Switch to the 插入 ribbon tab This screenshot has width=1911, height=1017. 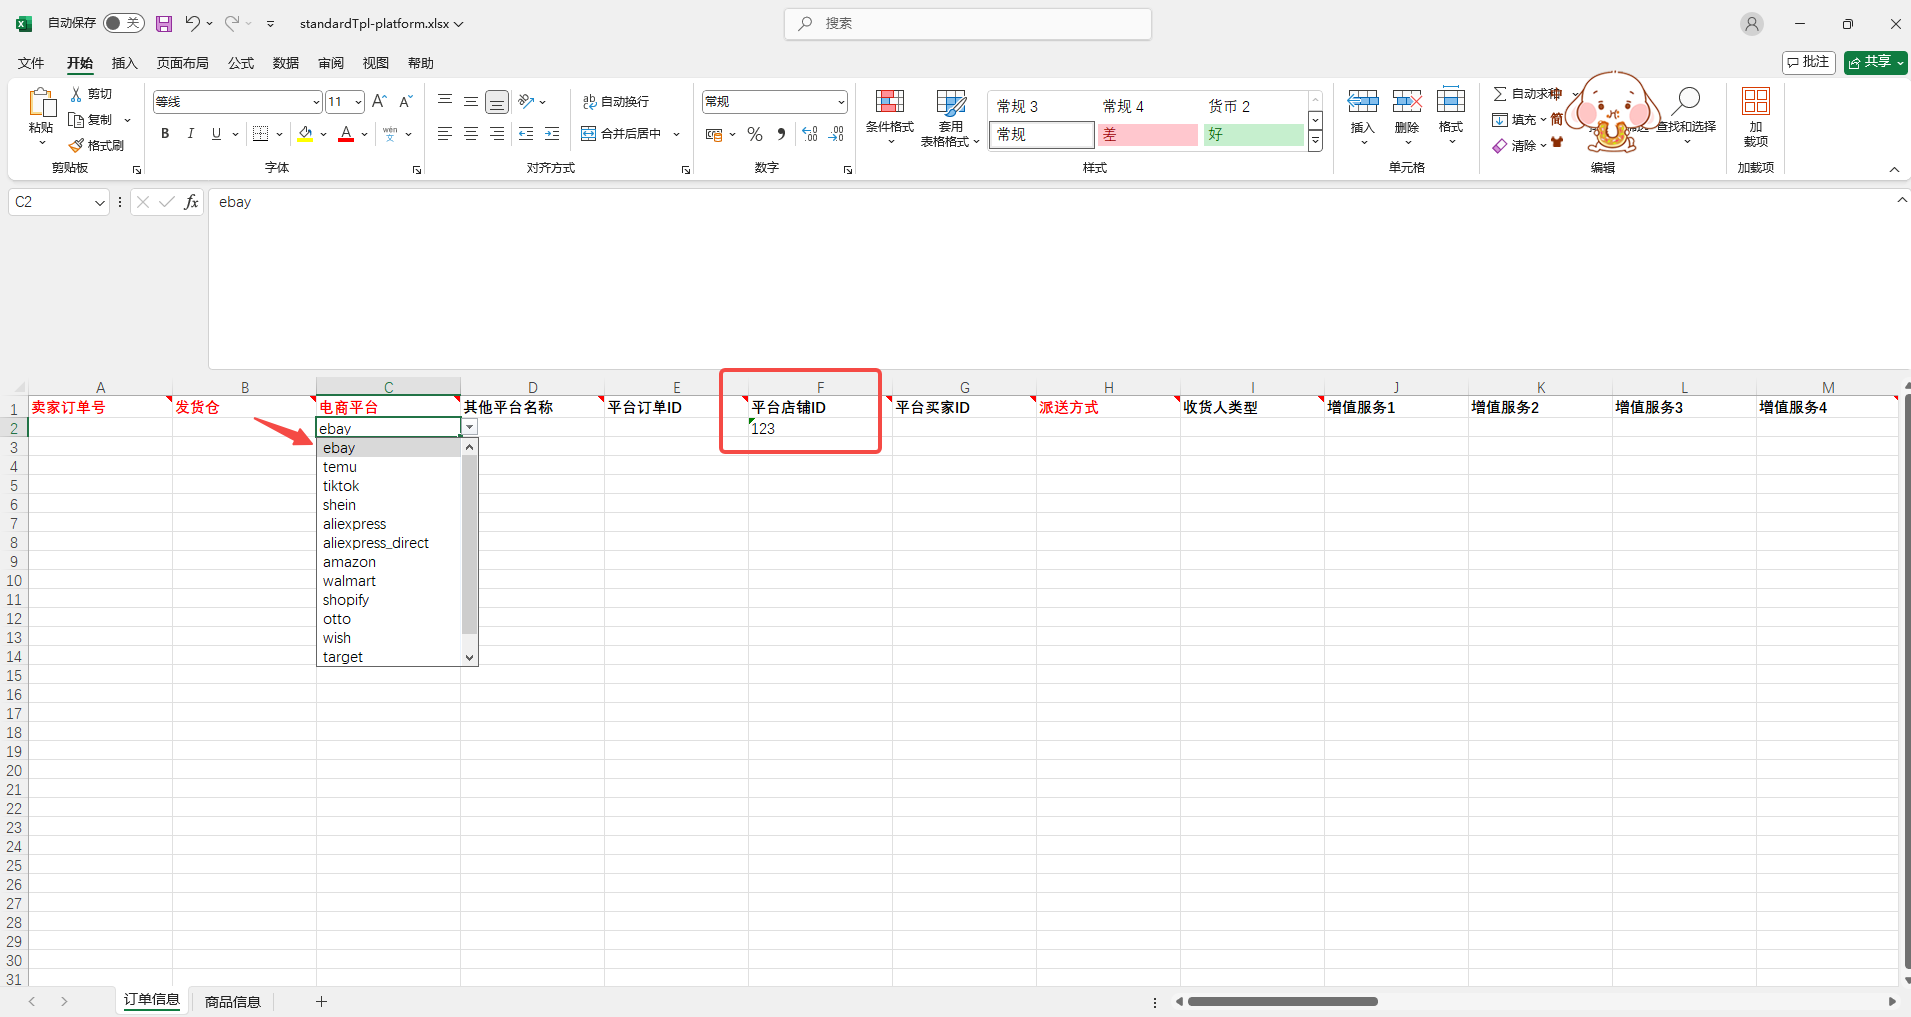click(x=124, y=63)
